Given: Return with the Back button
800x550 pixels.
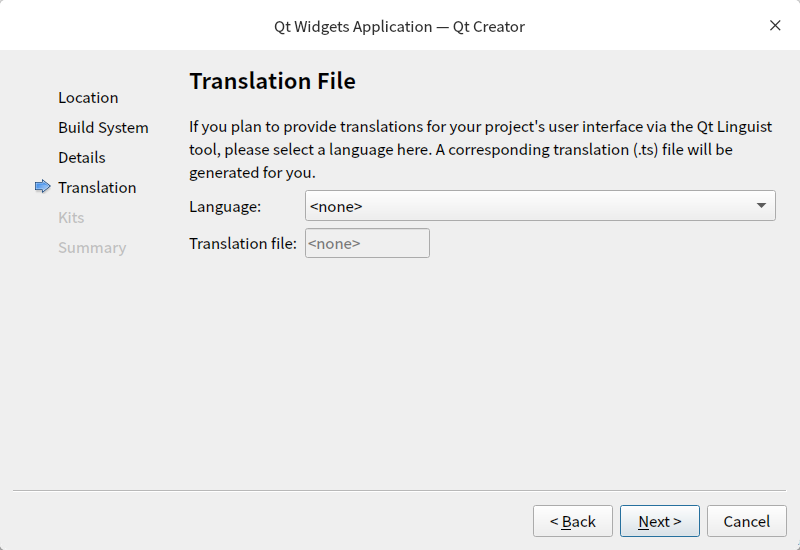Looking at the screenshot, I should pyautogui.click(x=572, y=521).
